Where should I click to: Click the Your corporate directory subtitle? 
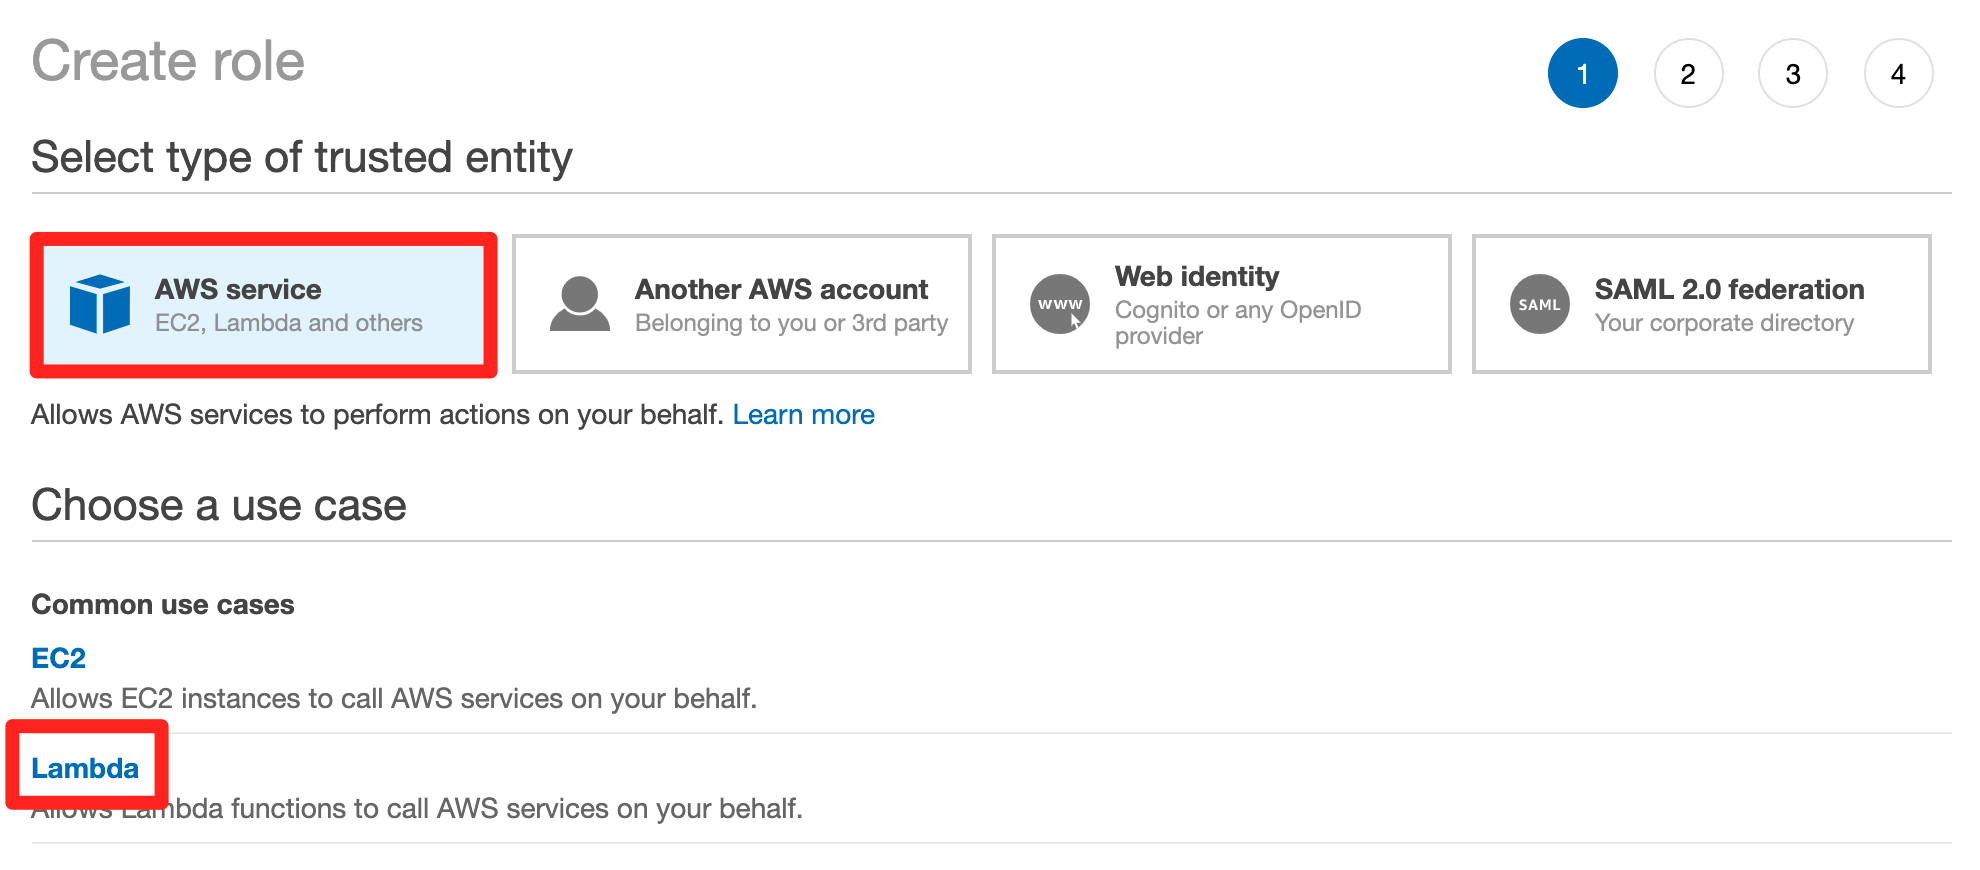(x=1724, y=323)
